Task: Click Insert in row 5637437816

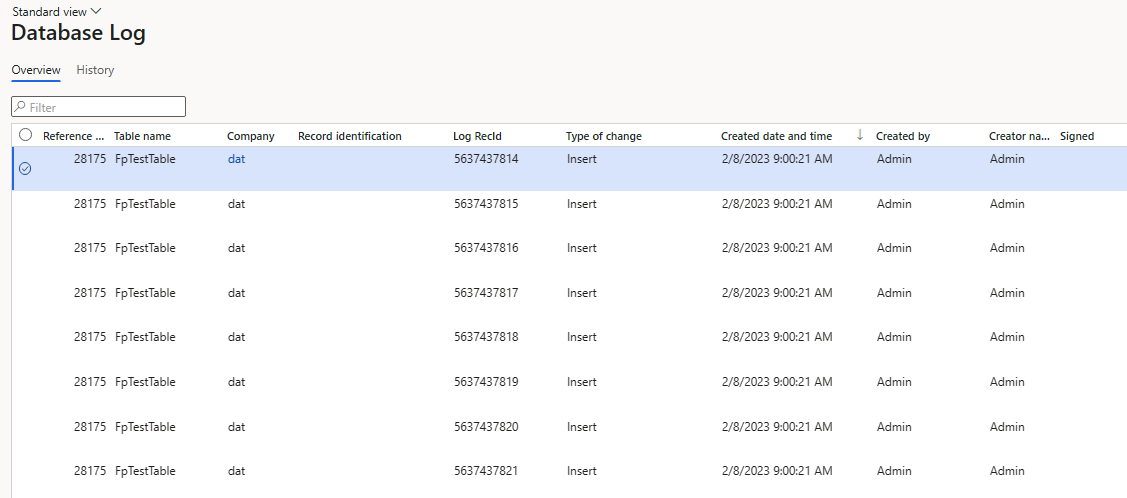Action: click(x=581, y=248)
